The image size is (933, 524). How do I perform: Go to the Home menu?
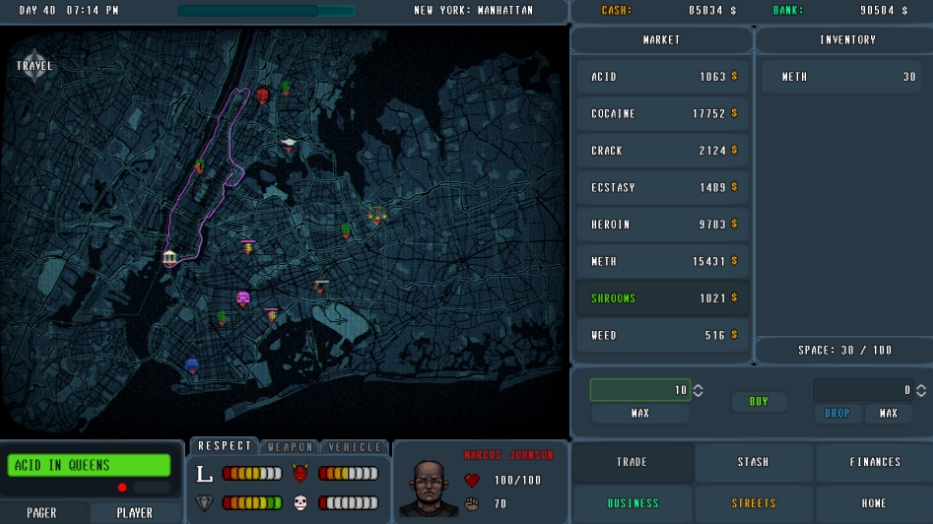pyautogui.click(x=875, y=503)
